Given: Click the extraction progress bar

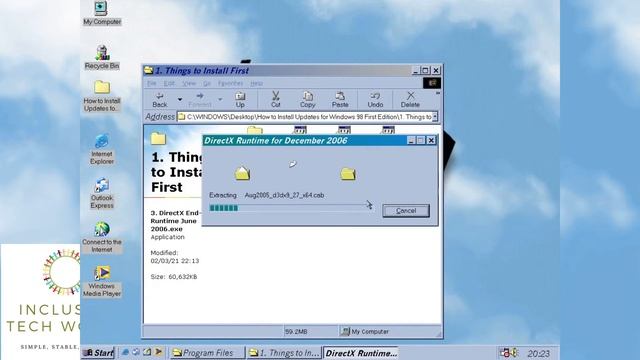Looking at the screenshot, I should (290, 208).
